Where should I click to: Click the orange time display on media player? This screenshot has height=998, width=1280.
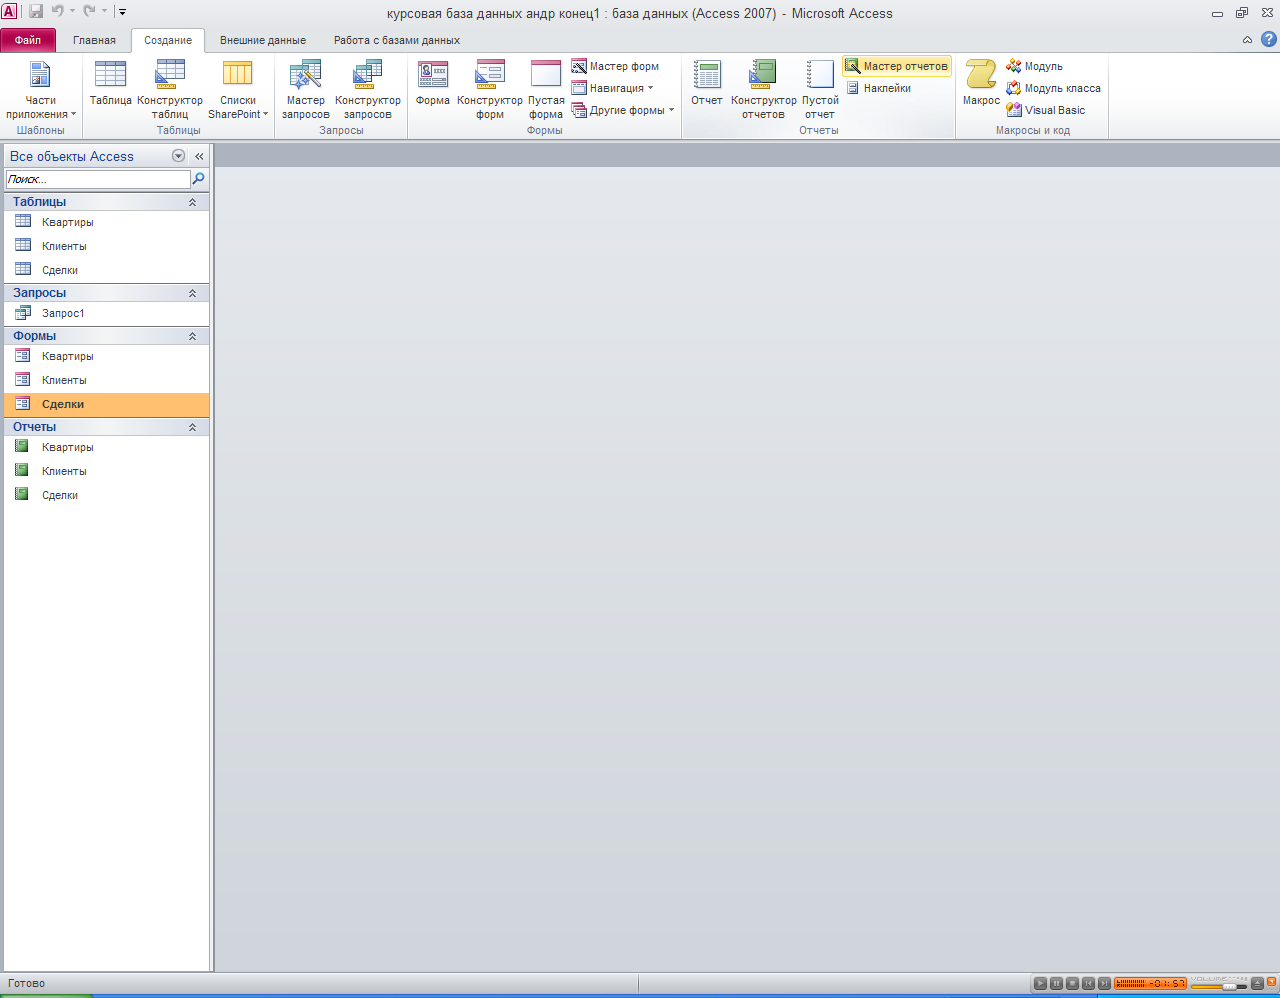point(1150,984)
